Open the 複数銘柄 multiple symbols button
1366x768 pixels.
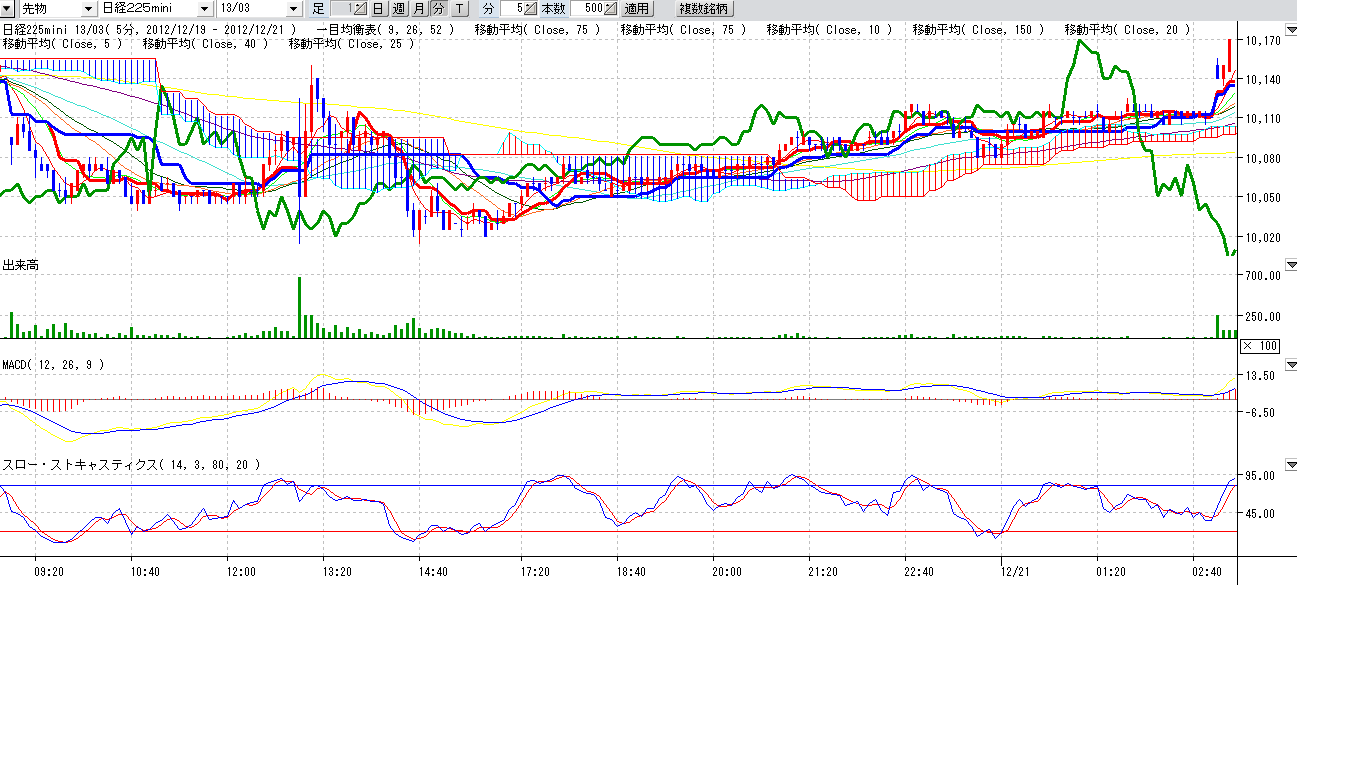(x=704, y=9)
